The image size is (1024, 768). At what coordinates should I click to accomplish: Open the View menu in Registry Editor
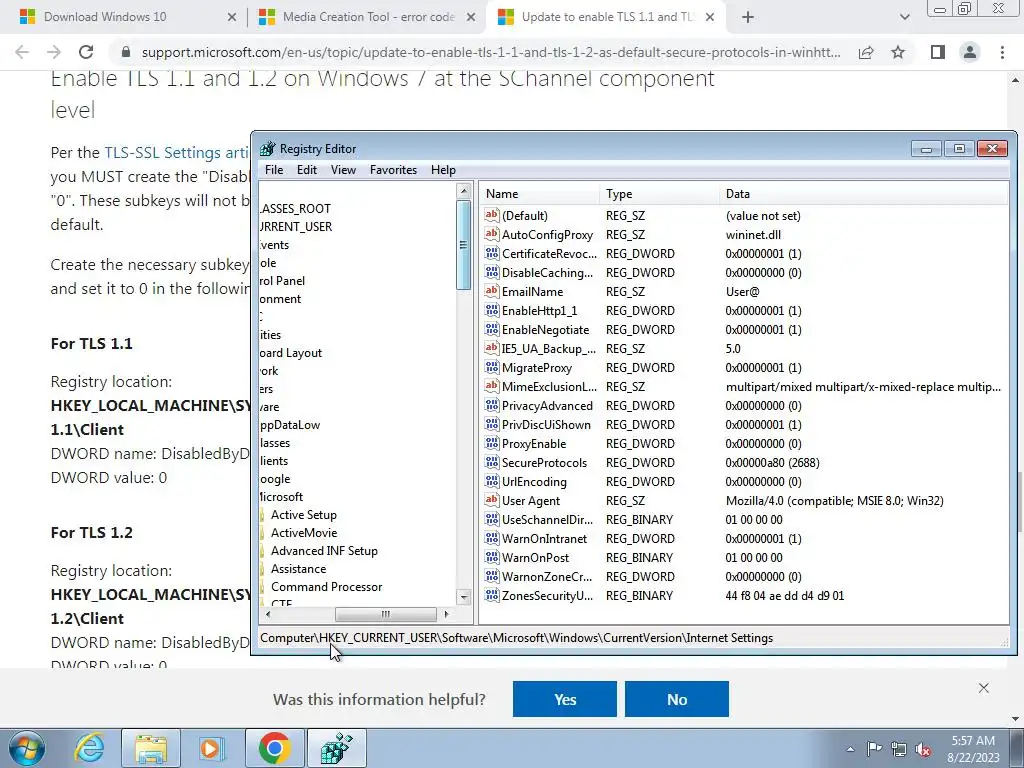click(344, 170)
